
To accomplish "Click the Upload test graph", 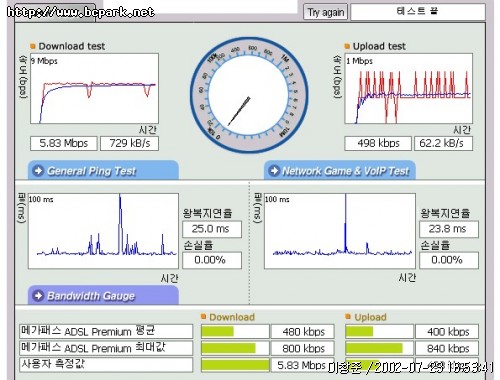I will 408,89.
